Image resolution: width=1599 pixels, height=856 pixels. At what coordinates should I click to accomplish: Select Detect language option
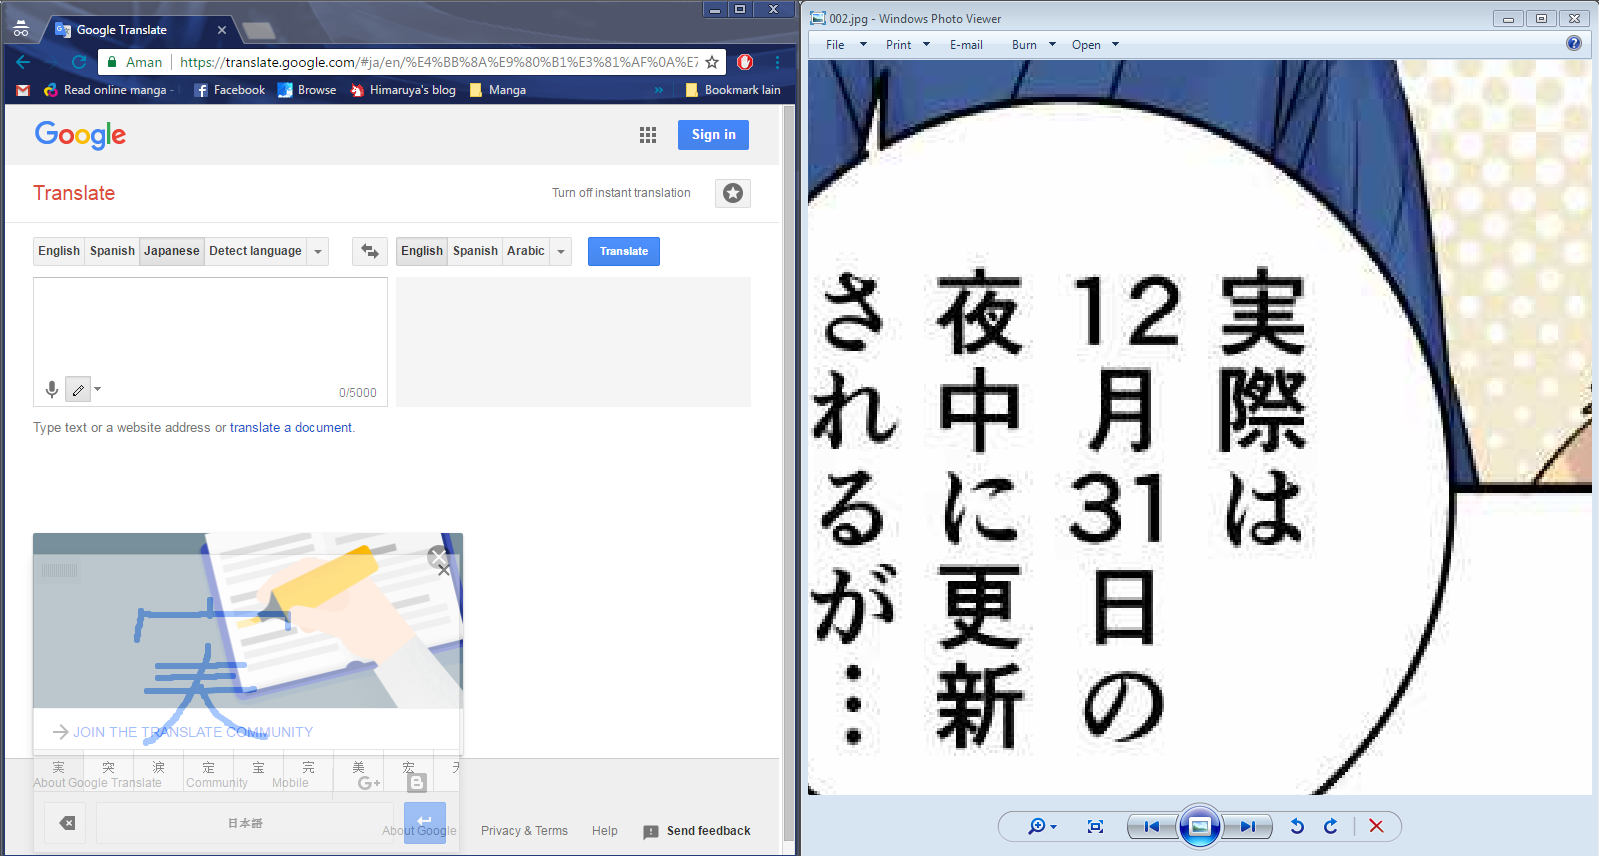255,251
